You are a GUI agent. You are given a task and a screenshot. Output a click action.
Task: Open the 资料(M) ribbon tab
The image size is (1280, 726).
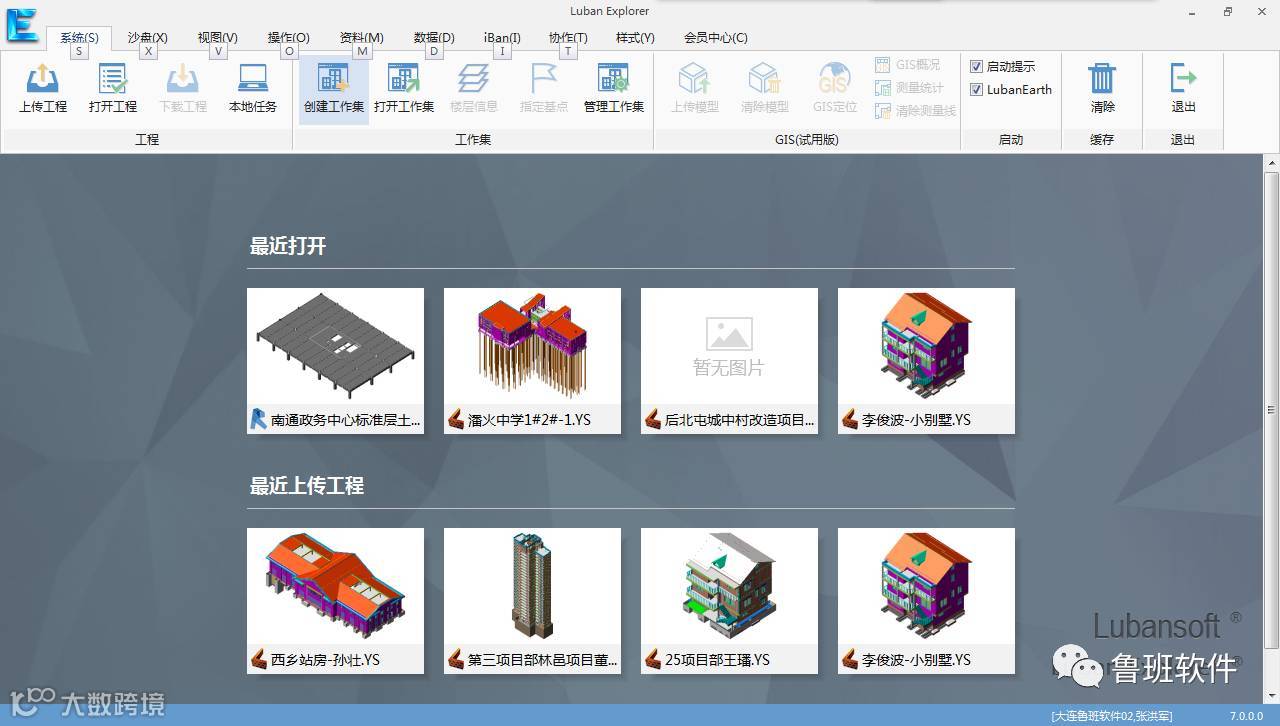[x=362, y=38]
